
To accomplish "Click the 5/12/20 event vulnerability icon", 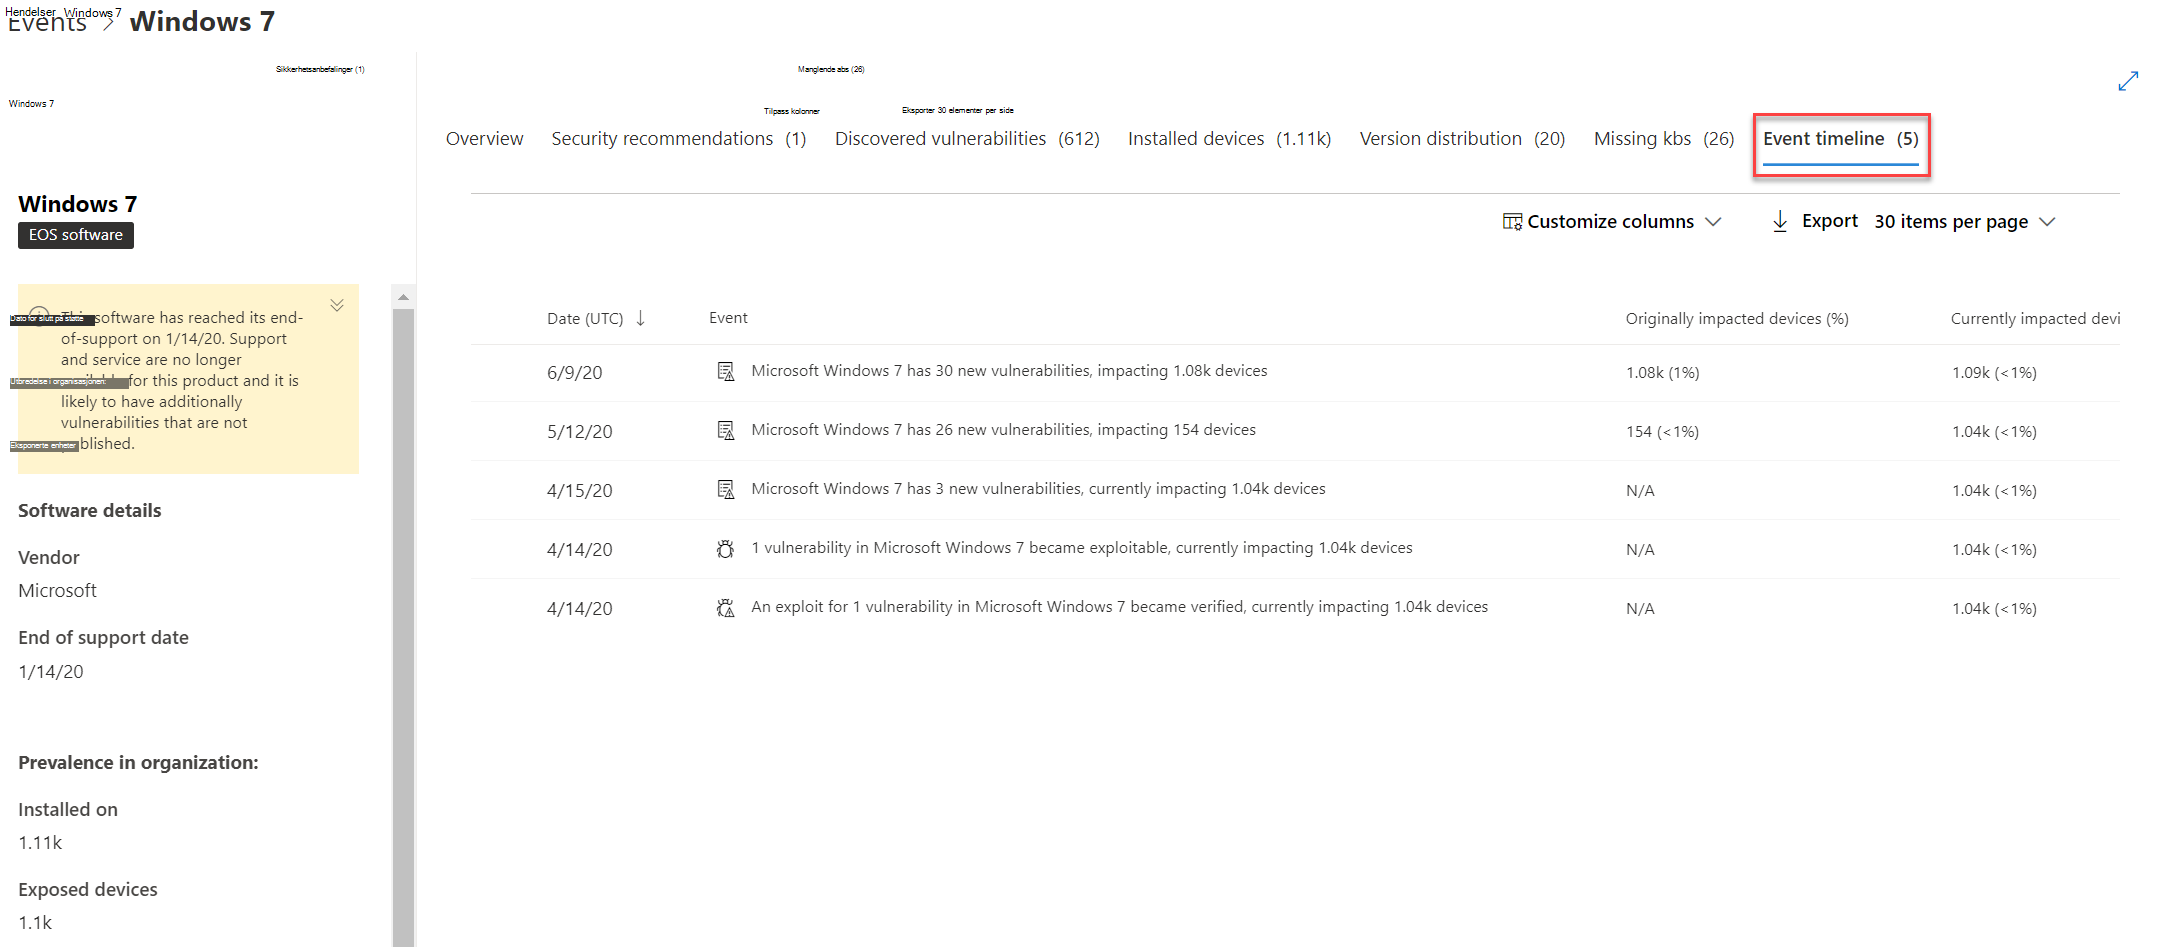I will click(726, 431).
